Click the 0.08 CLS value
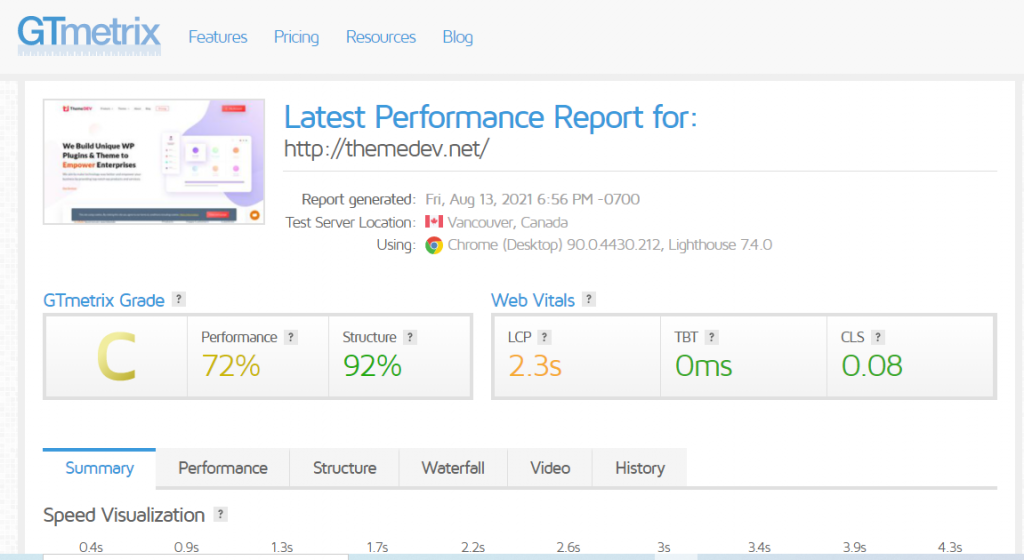The width and height of the screenshot is (1024, 560). tap(872, 366)
